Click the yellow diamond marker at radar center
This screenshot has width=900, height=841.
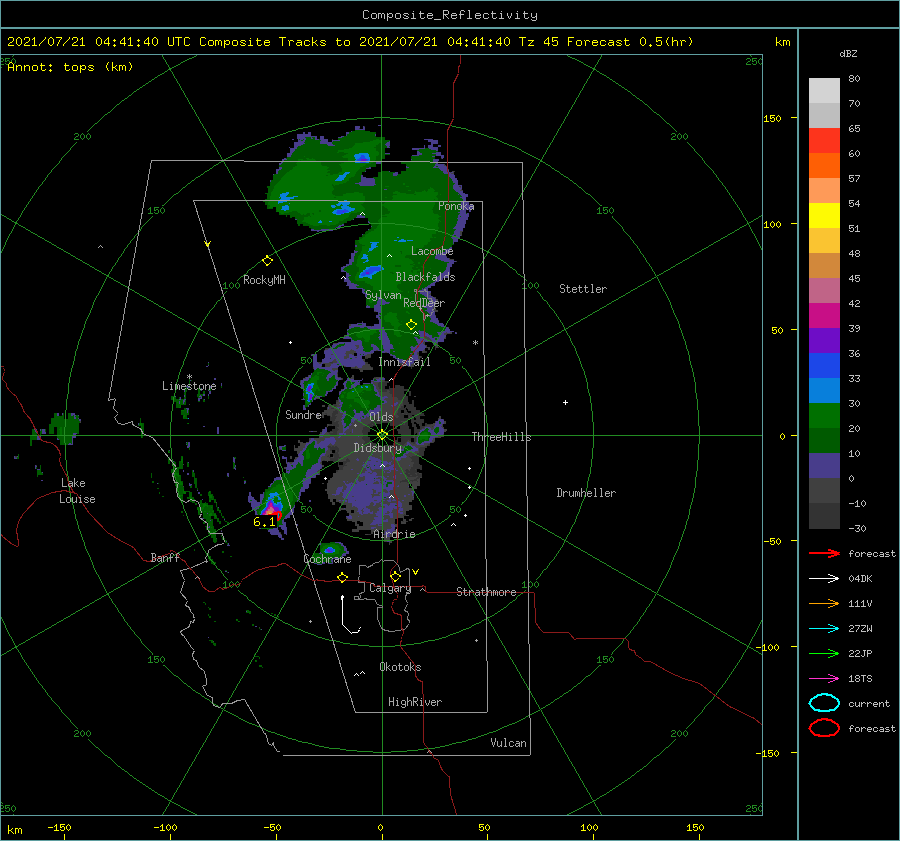coord(382,435)
